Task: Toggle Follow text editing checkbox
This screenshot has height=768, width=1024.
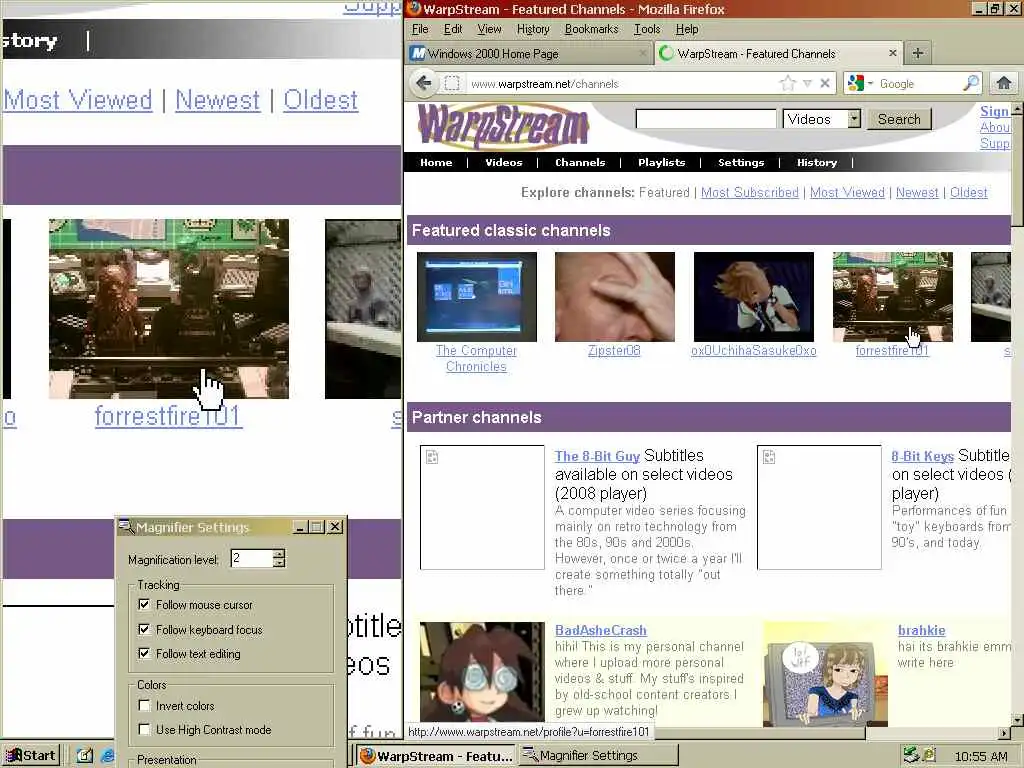Action: coord(144,653)
